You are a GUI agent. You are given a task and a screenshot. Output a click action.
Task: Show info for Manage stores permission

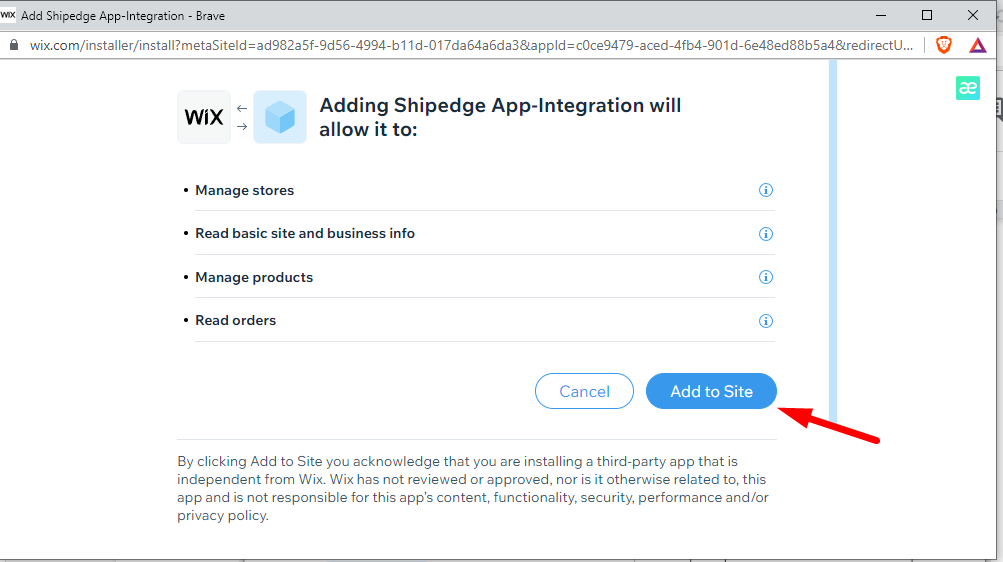(x=766, y=190)
